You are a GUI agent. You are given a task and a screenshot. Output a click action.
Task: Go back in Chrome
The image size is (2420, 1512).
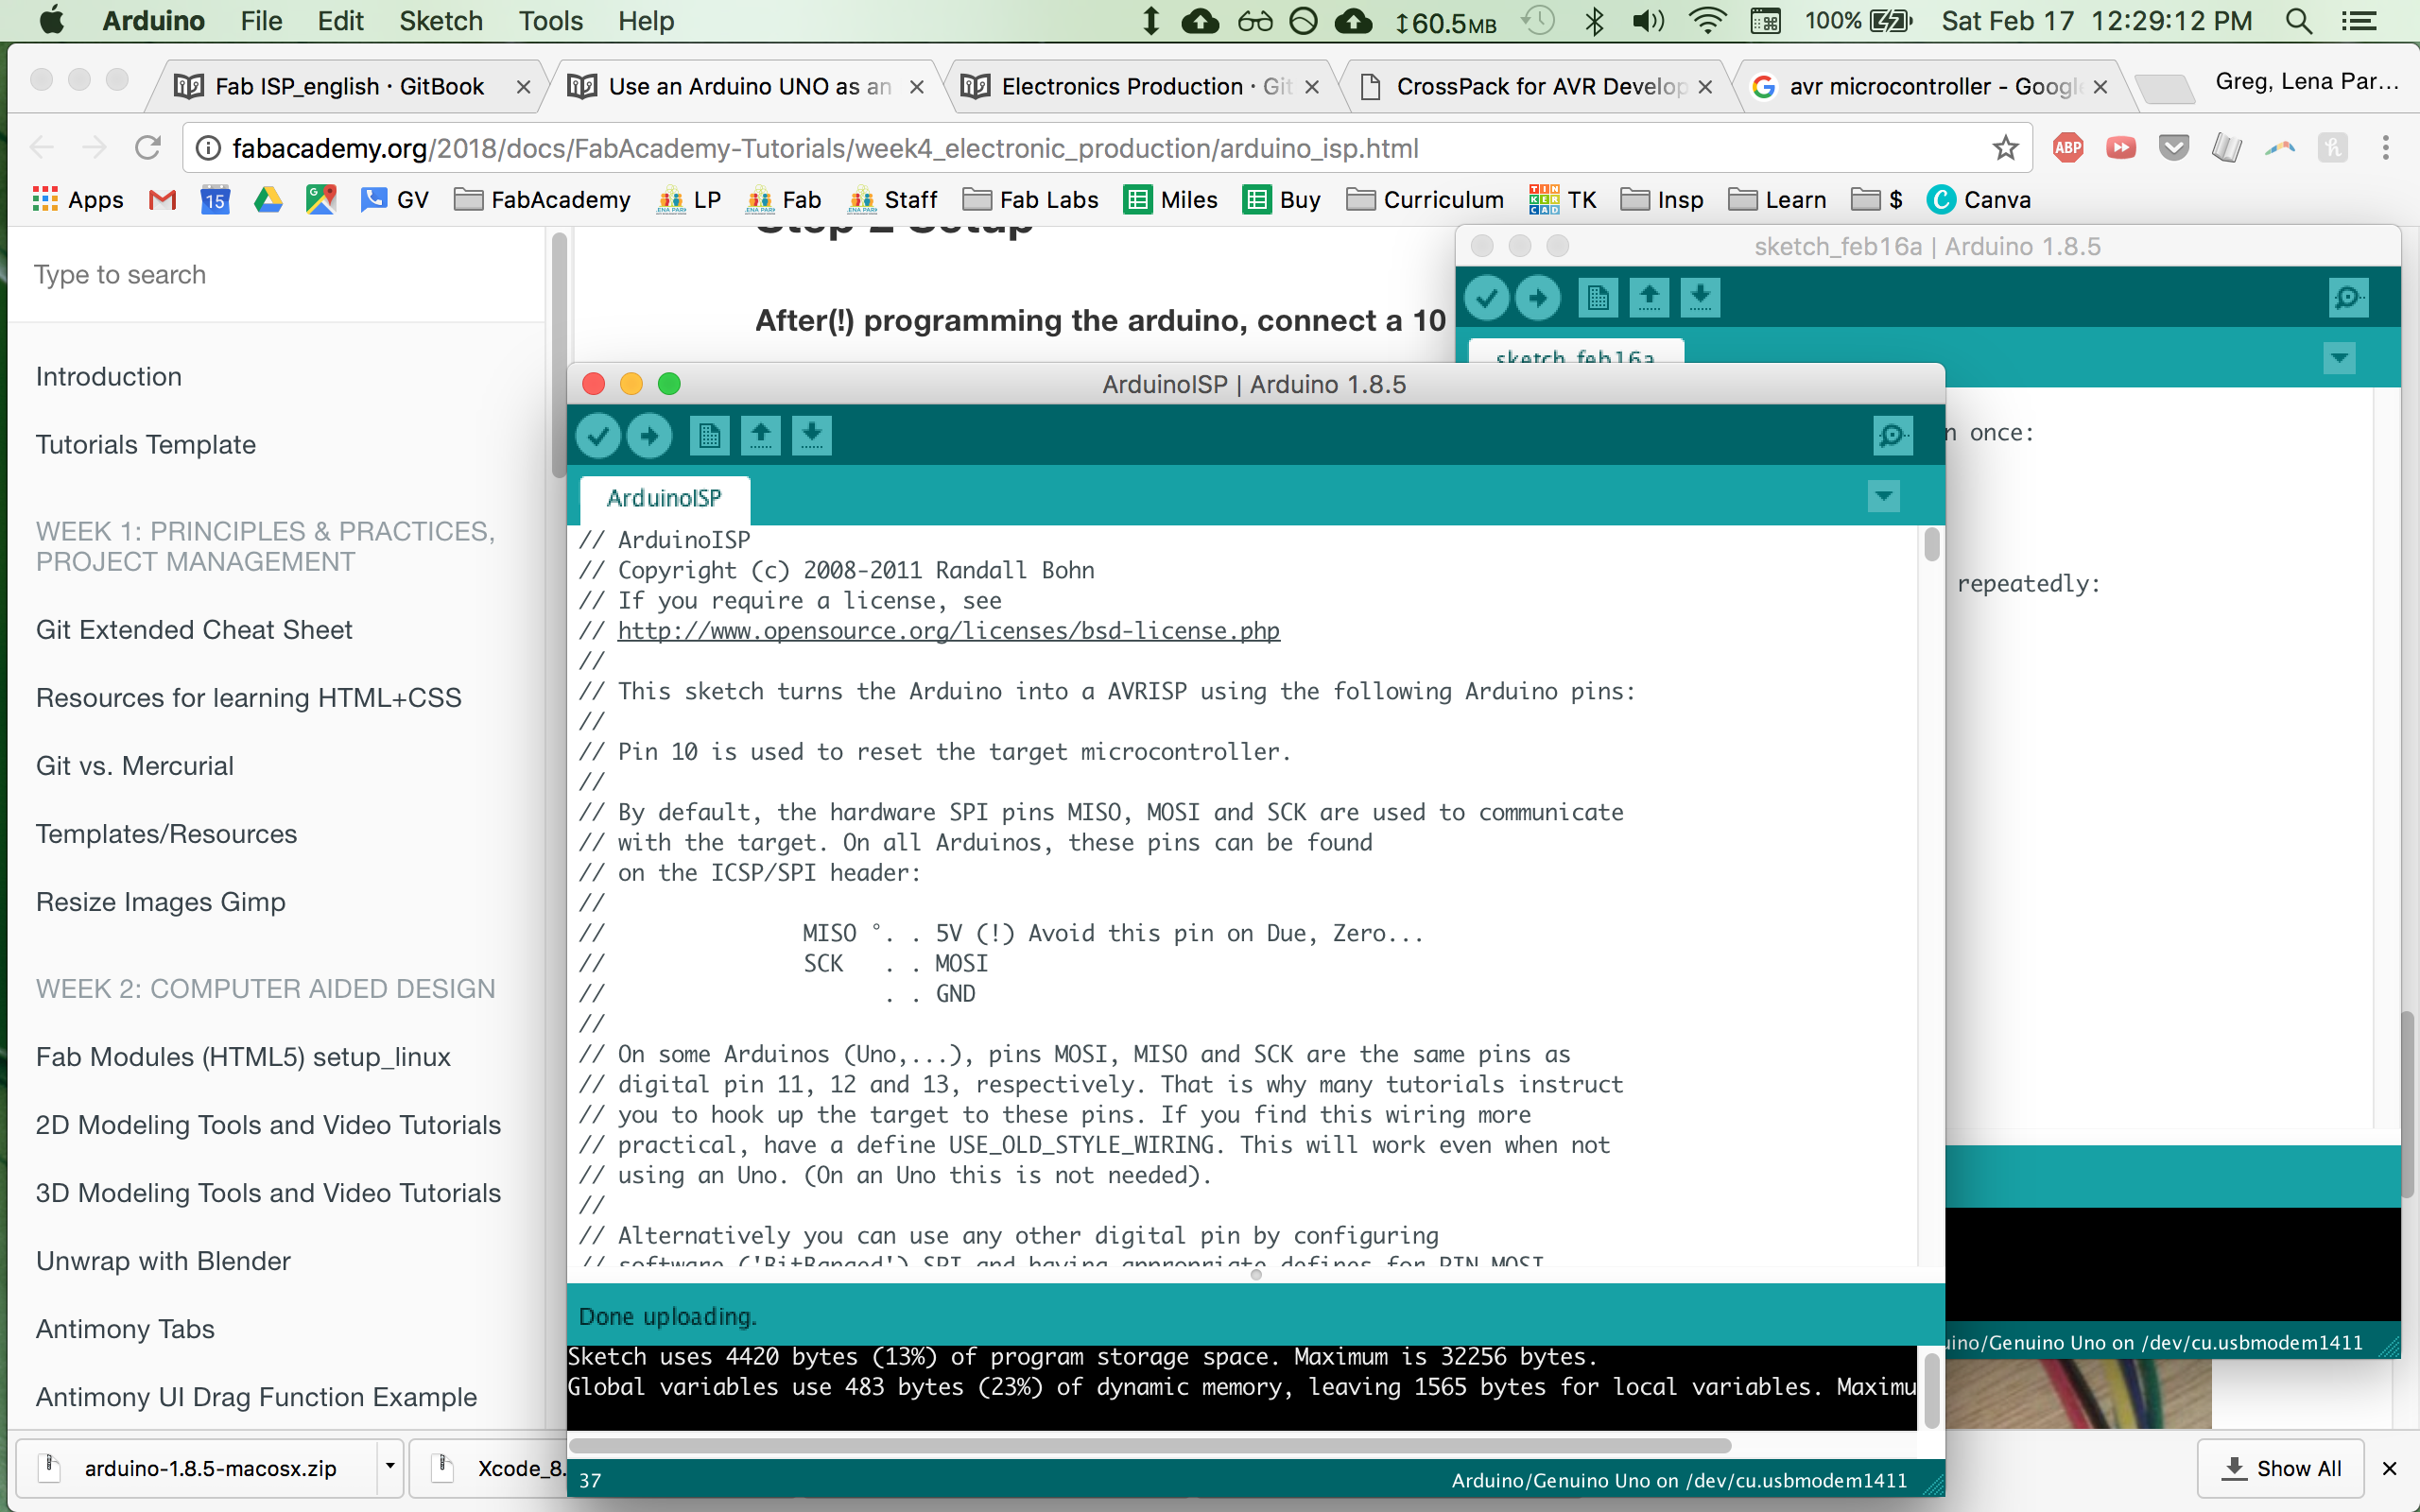coord(42,148)
